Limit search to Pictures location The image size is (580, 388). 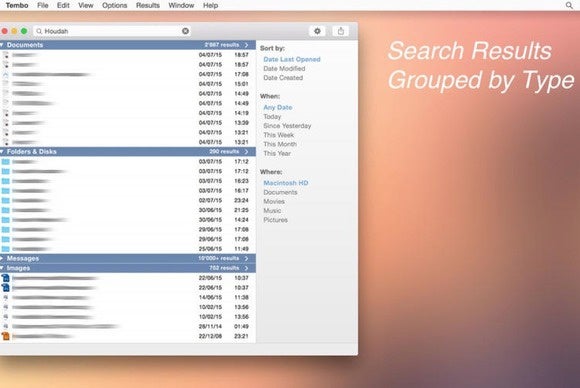pyautogui.click(x=275, y=220)
